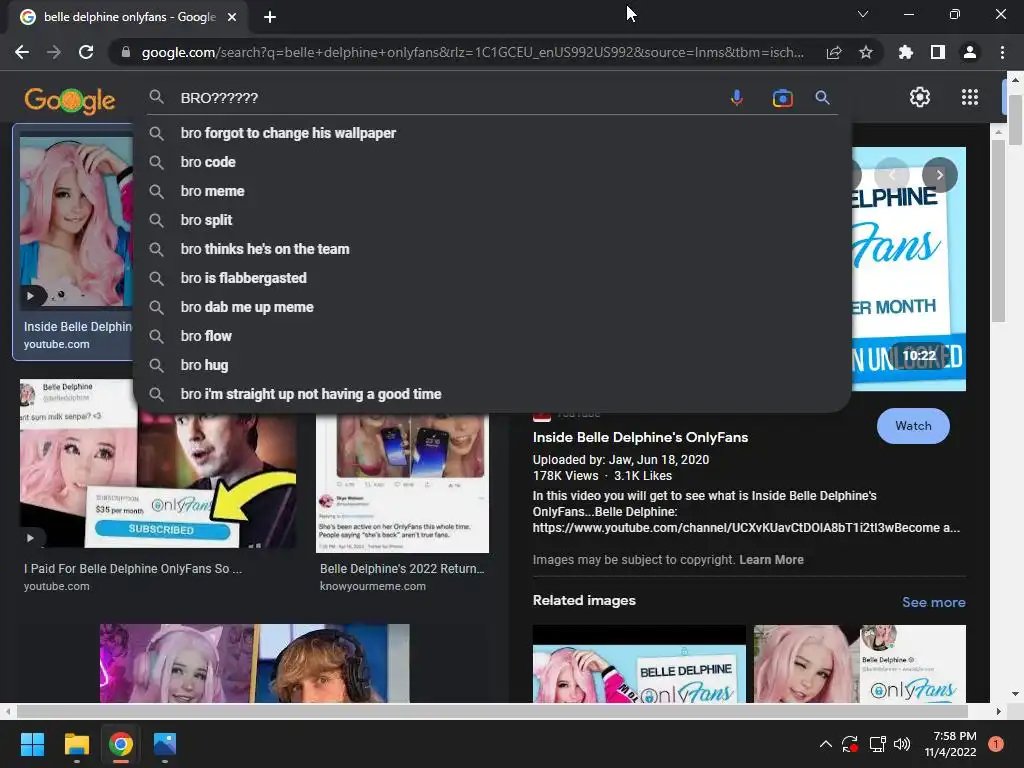Open the Chrome extensions puzzle icon
Screen dimensions: 1024x768
coord(906,52)
